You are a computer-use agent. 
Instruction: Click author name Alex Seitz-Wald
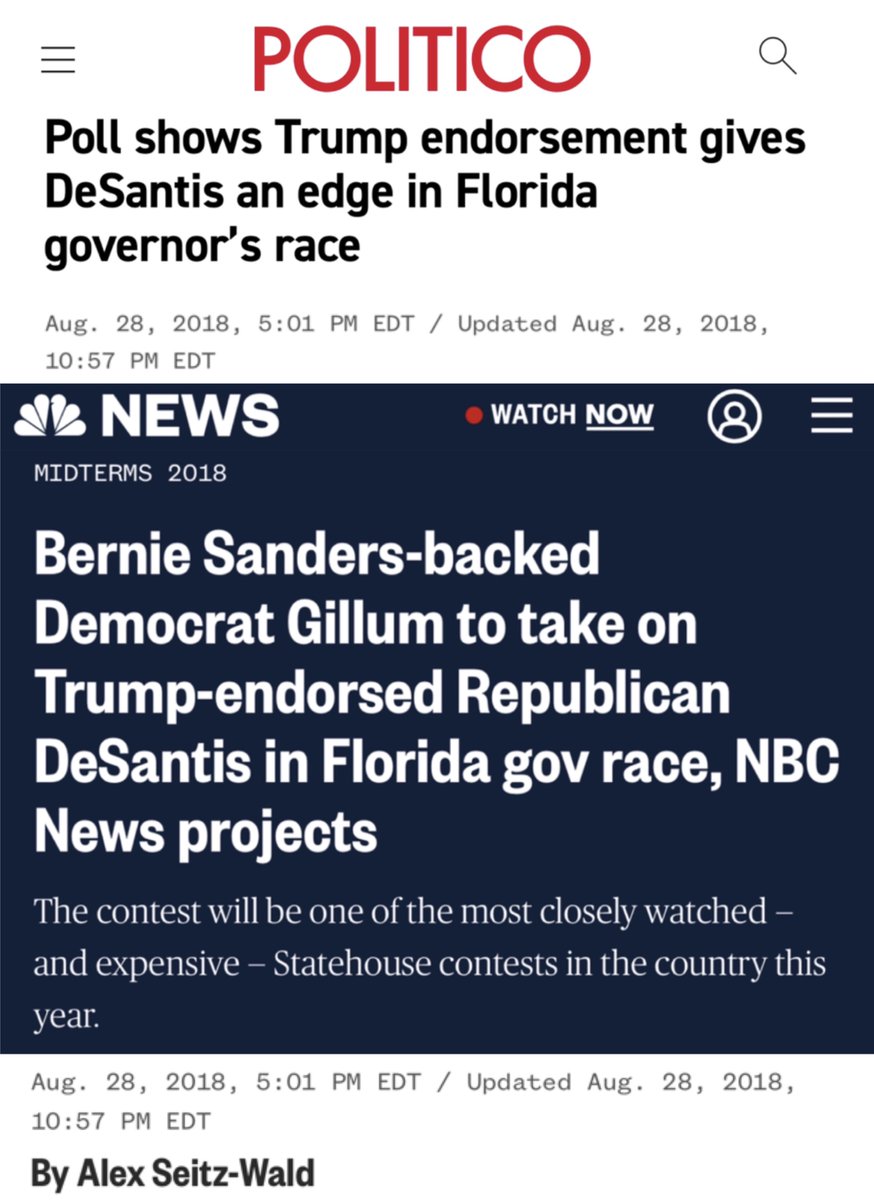(173, 1172)
